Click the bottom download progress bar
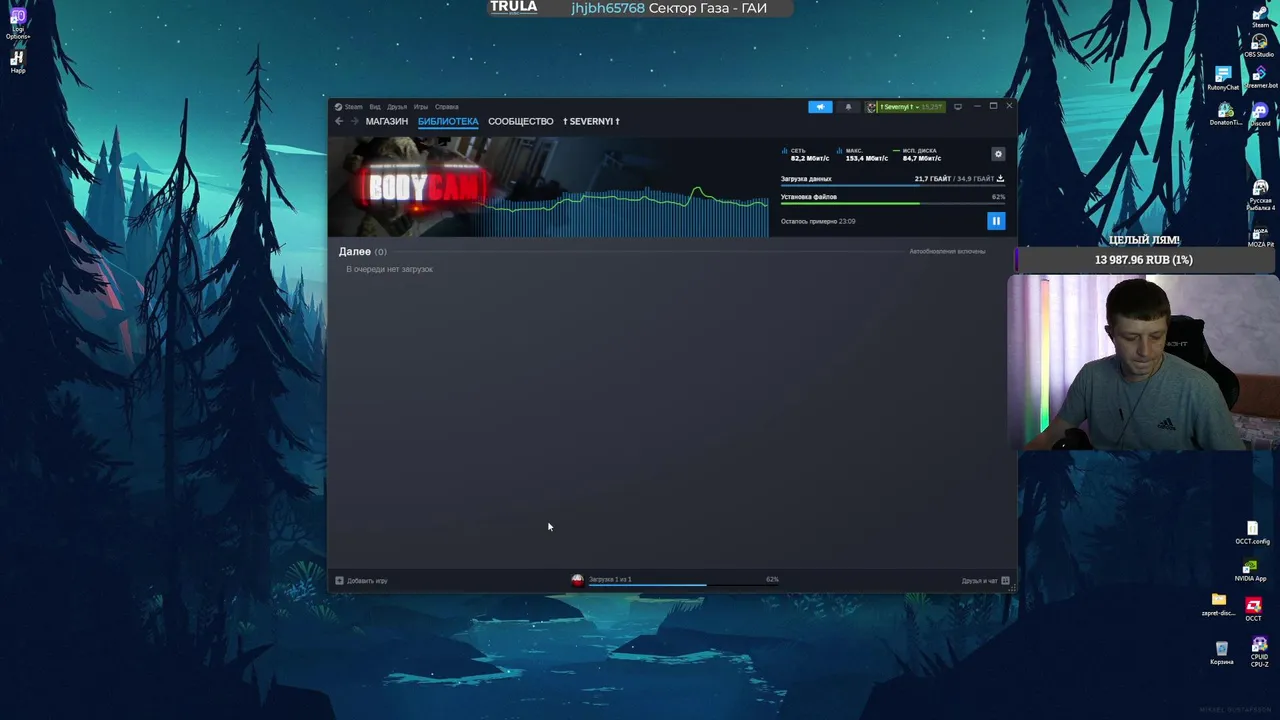Screen dimensions: 1280x720 tap(683, 585)
